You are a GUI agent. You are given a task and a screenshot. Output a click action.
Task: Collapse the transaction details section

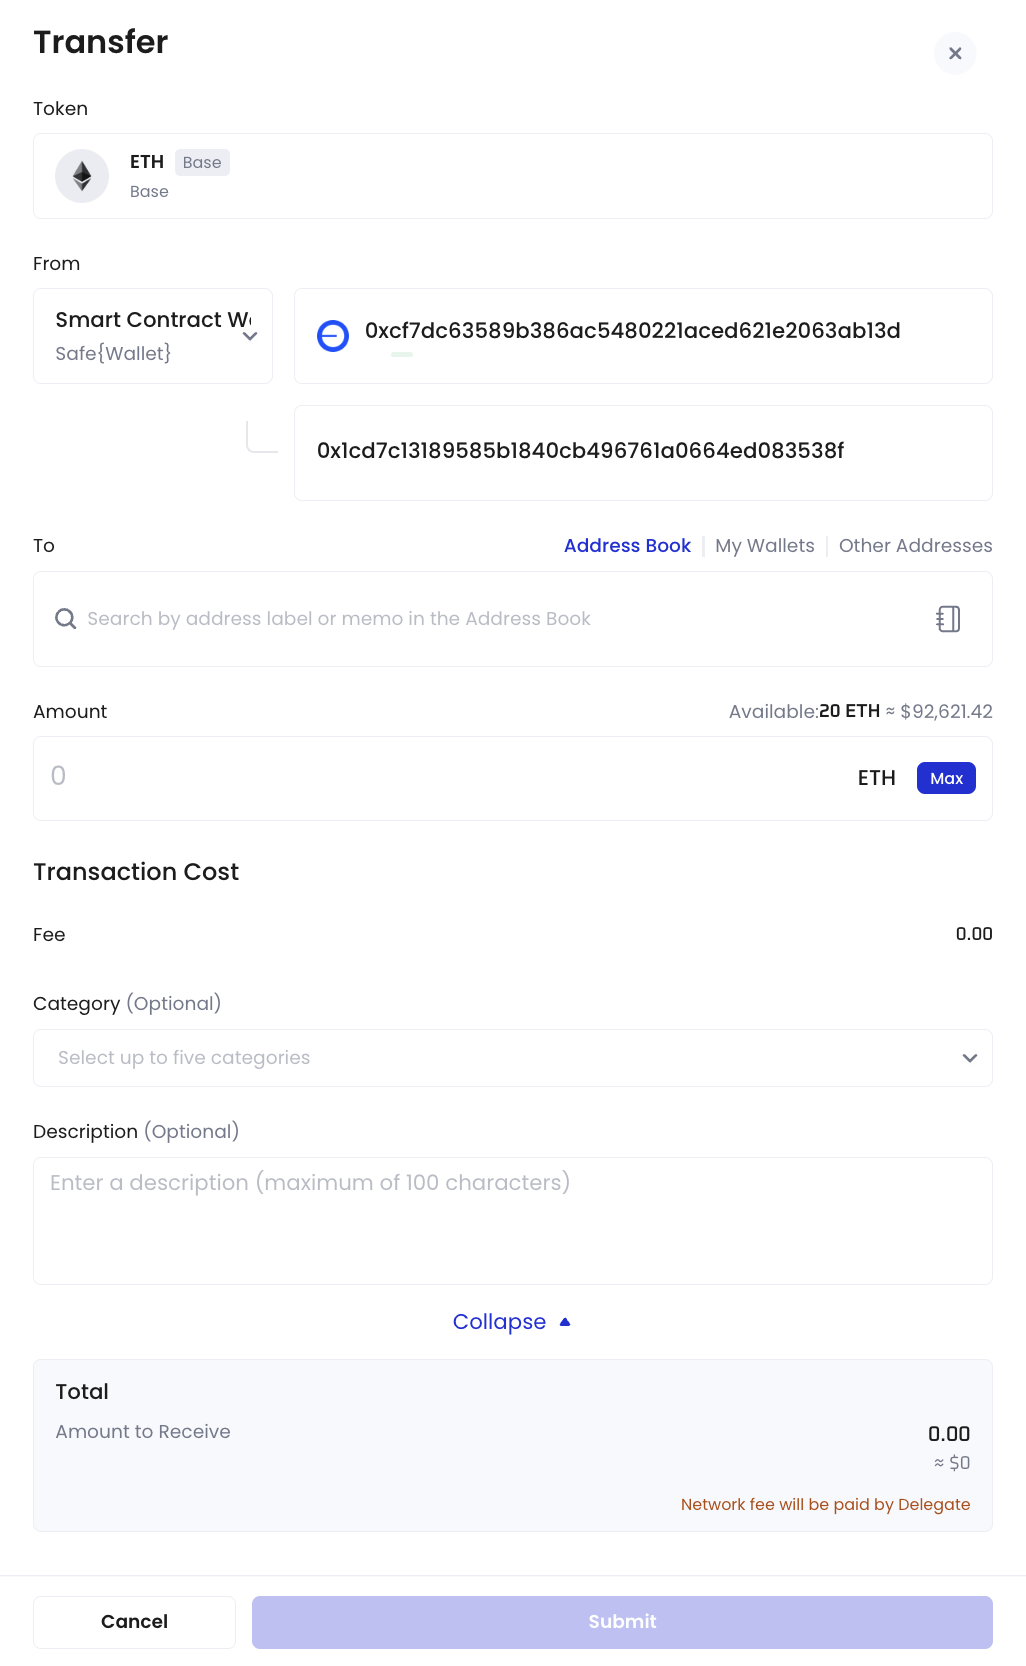(512, 1322)
